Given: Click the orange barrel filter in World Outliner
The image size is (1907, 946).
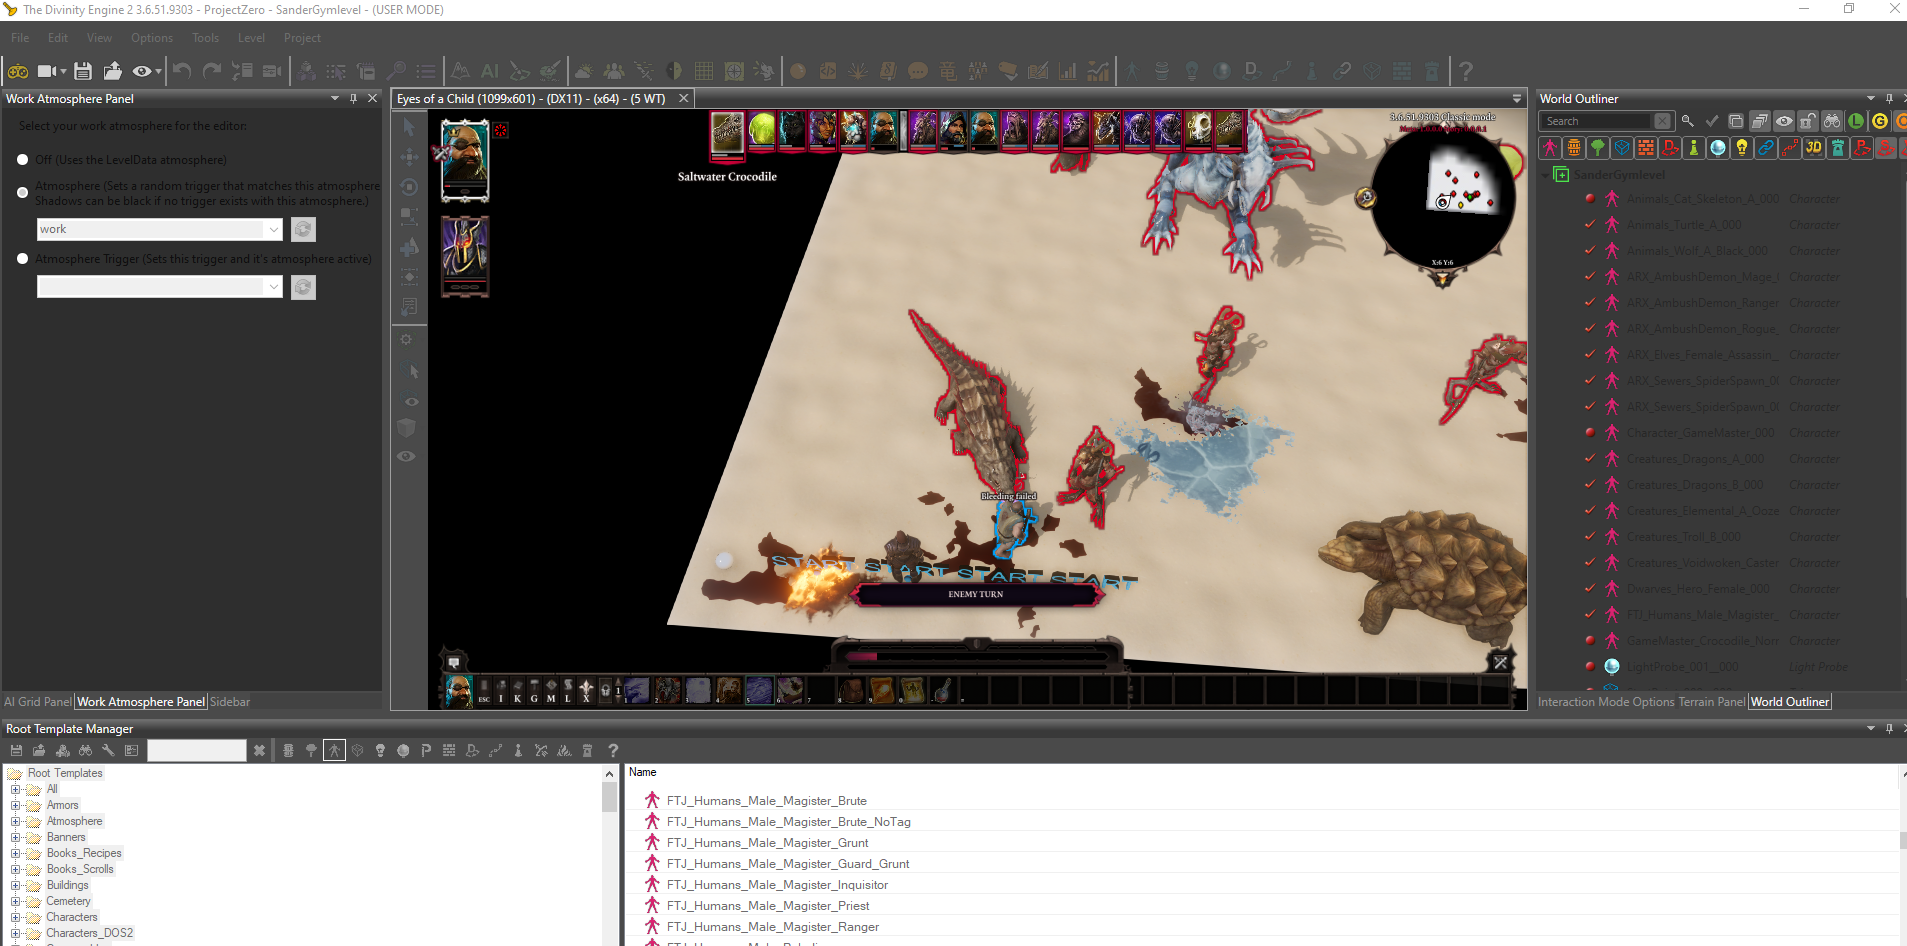Looking at the screenshot, I should (x=1574, y=148).
